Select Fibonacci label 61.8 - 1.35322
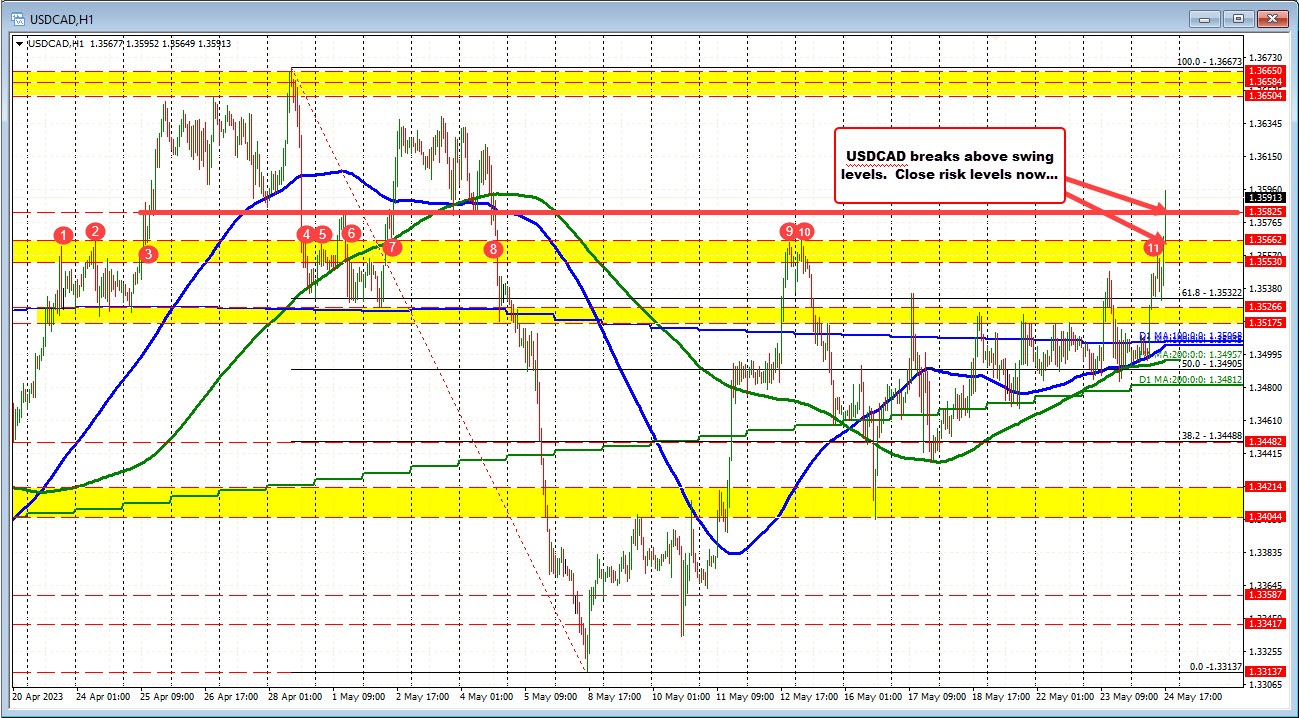The height and width of the screenshot is (718, 1299). tap(1211, 293)
